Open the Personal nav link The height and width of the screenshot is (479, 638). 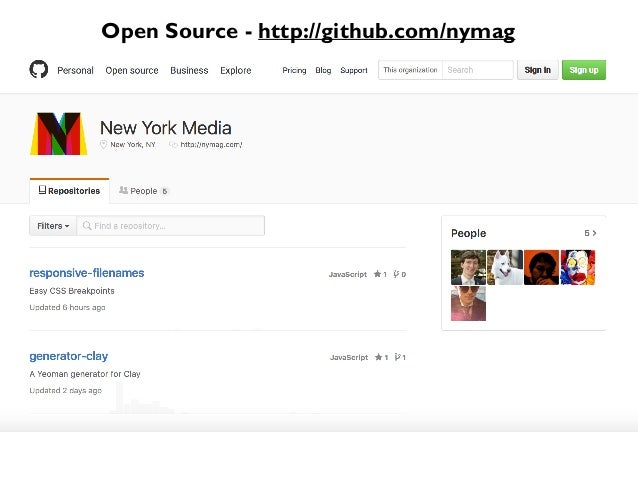(x=75, y=70)
